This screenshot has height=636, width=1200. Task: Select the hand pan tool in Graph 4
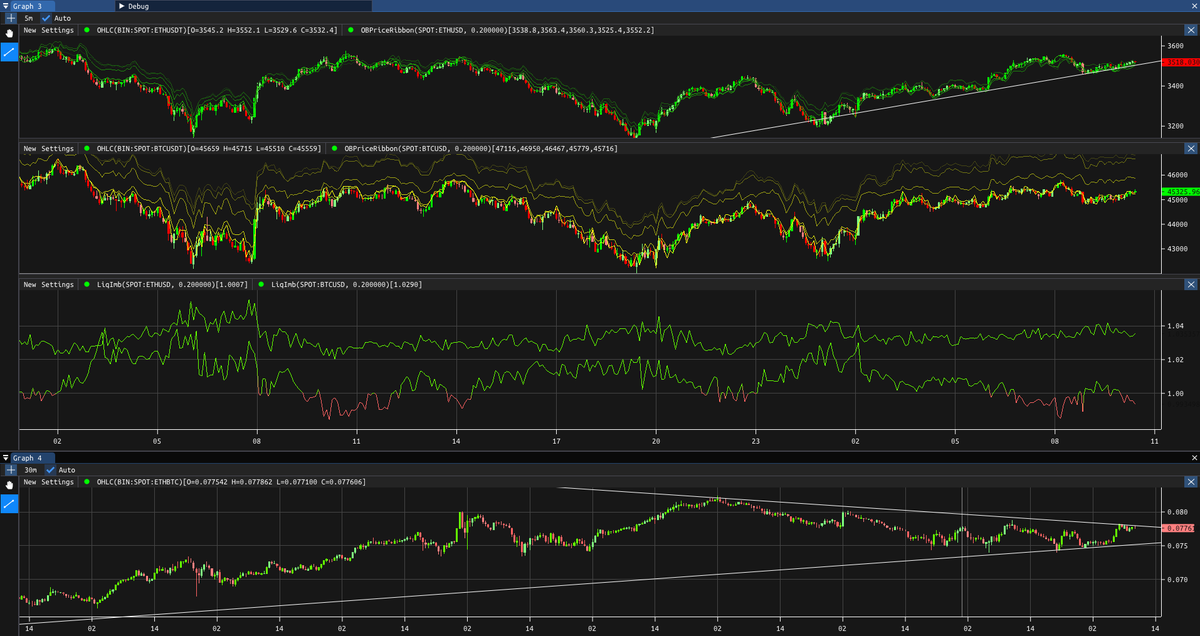[x=9, y=484]
